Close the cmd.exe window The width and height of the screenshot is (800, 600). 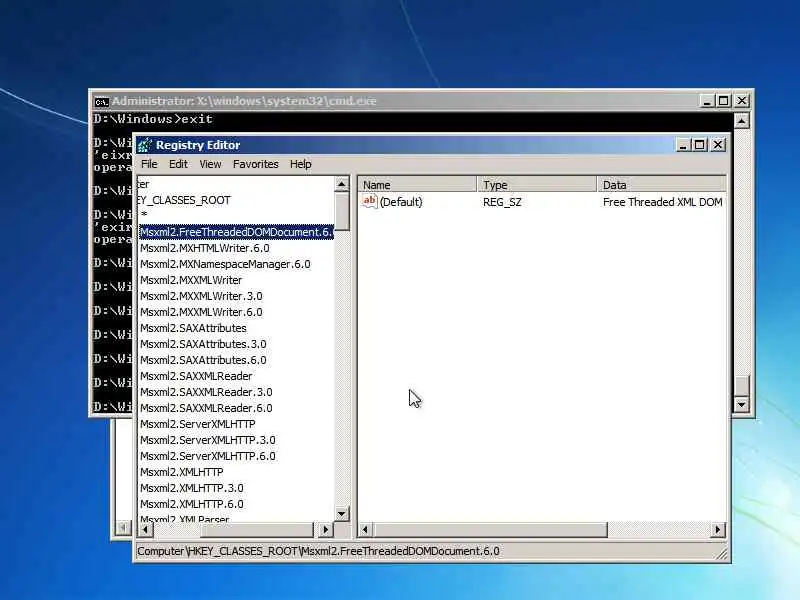coord(741,101)
